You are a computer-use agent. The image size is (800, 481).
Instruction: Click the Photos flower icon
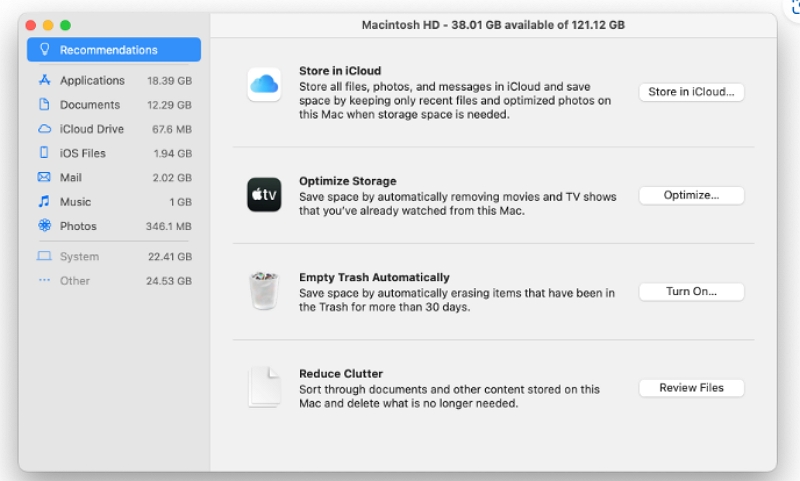pyautogui.click(x=44, y=225)
